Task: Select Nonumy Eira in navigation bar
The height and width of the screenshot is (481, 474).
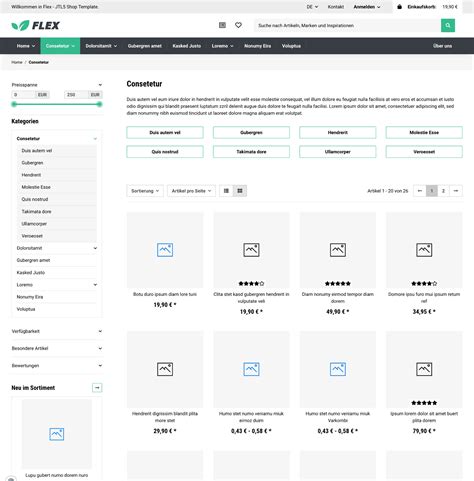Action: pyautogui.click(x=257, y=46)
